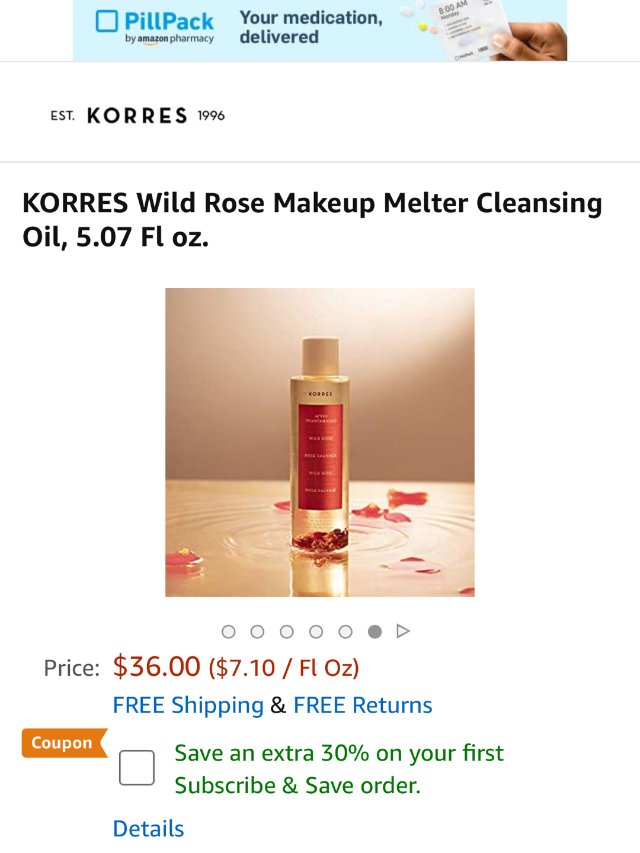Open the coupon Details link
640x853 pixels.
click(x=148, y=828)
